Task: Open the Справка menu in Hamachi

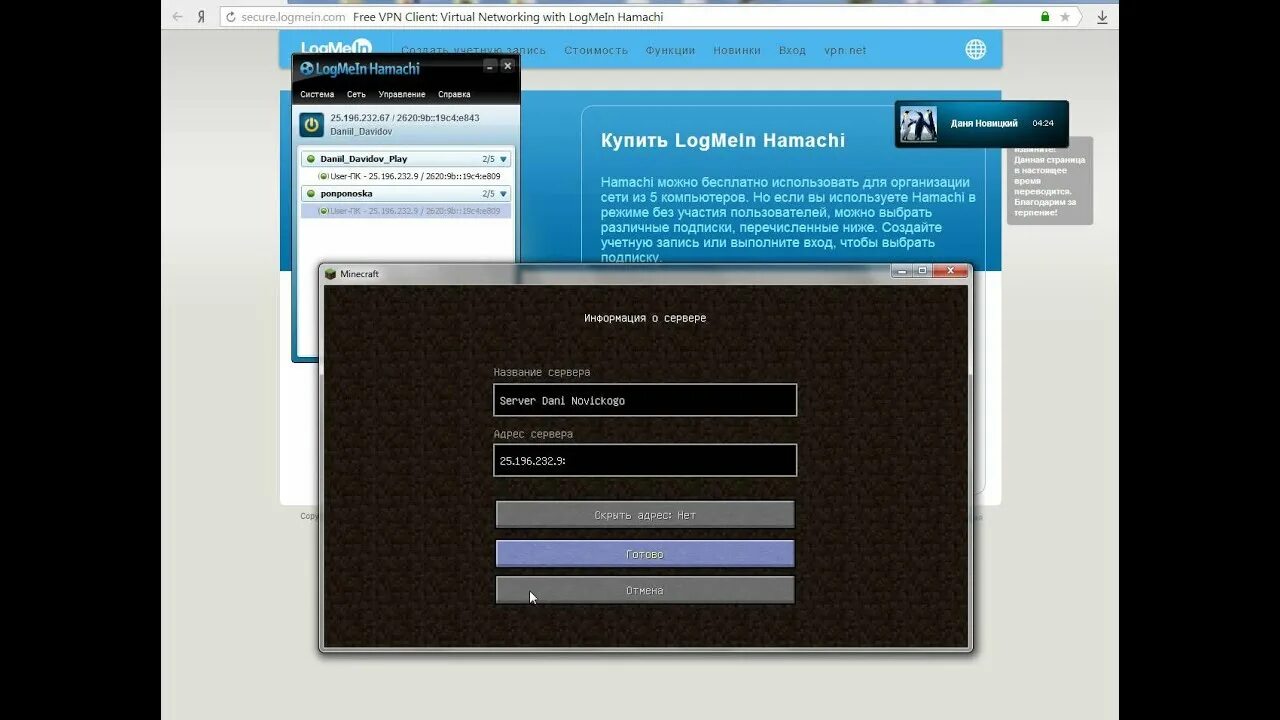Action: (454, 94)
